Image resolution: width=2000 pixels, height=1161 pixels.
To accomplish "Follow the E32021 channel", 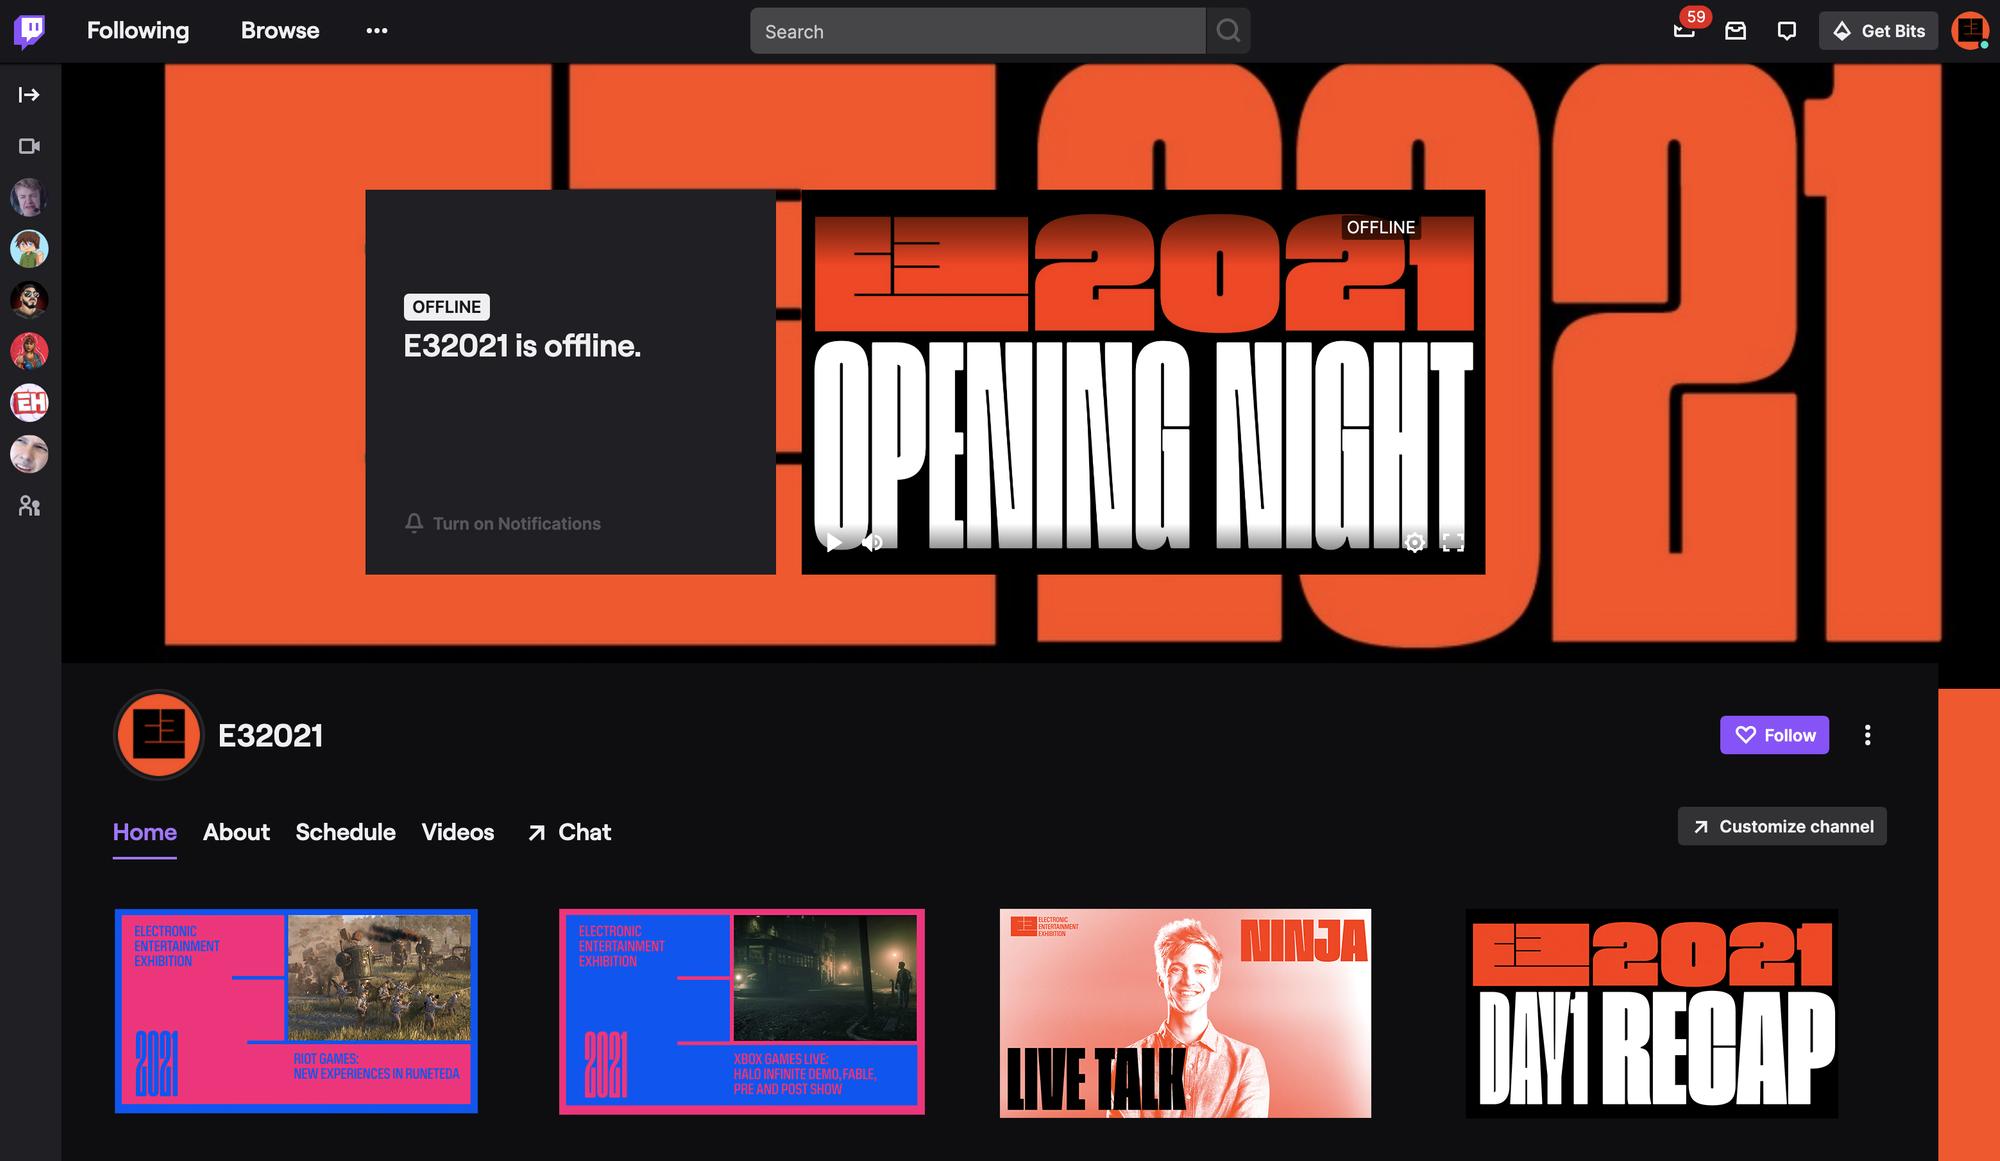I will [1774, 735].
